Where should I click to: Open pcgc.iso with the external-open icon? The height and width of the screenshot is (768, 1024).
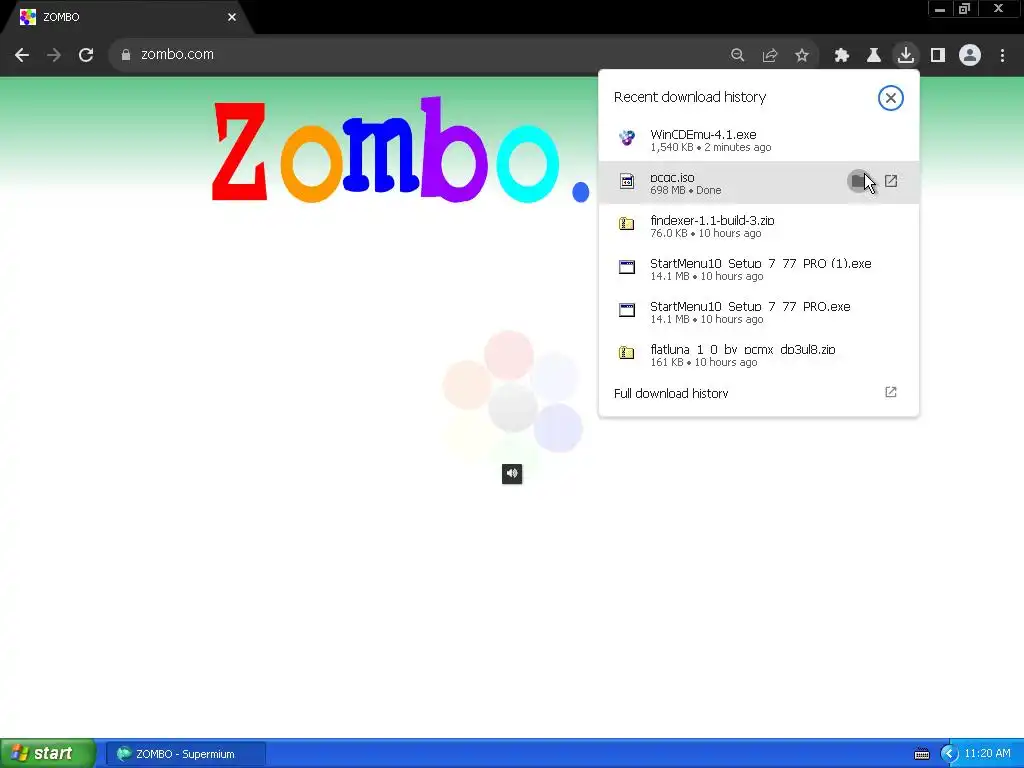[x=891, y=181]
